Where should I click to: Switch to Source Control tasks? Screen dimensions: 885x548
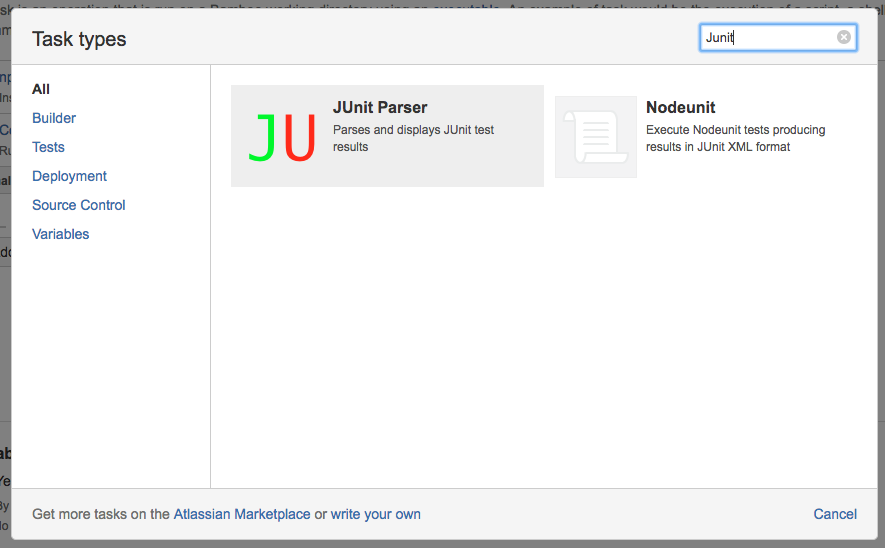pos(78,205)
